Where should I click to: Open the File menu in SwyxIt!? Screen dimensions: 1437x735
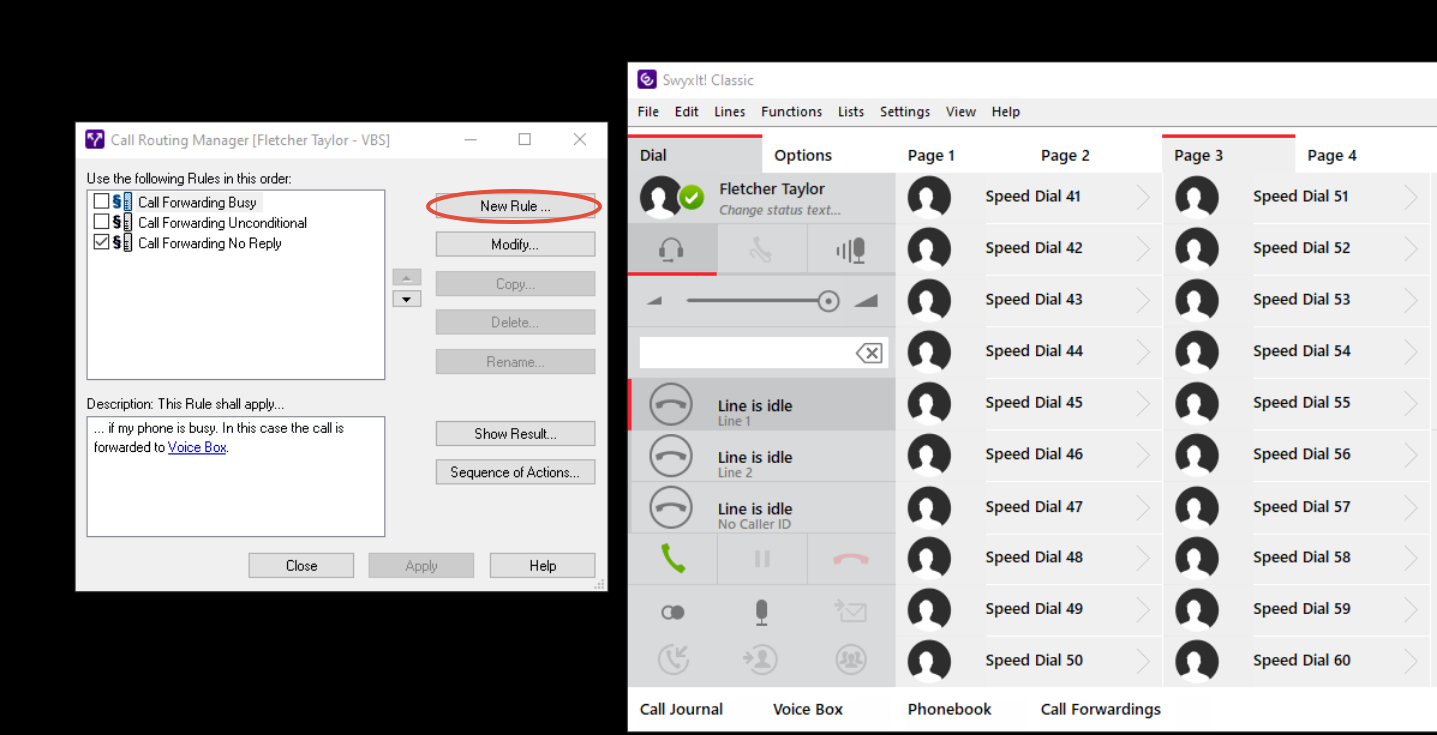(x=648, y=112)
